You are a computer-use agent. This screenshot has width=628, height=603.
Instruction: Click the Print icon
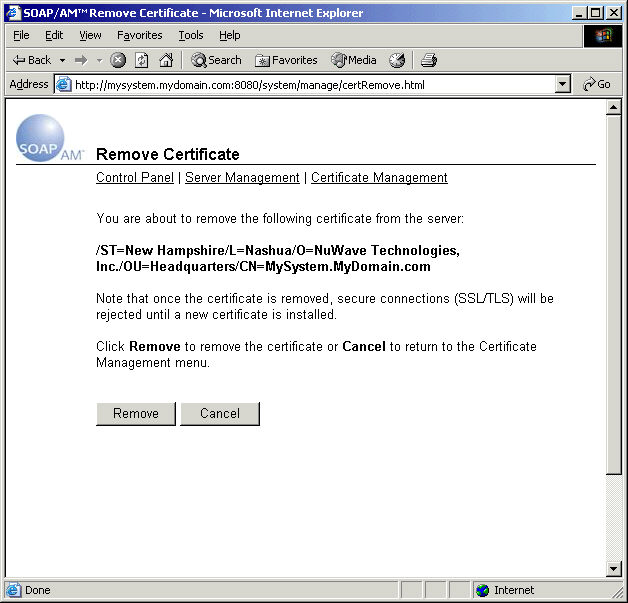(x=429, y=60)
